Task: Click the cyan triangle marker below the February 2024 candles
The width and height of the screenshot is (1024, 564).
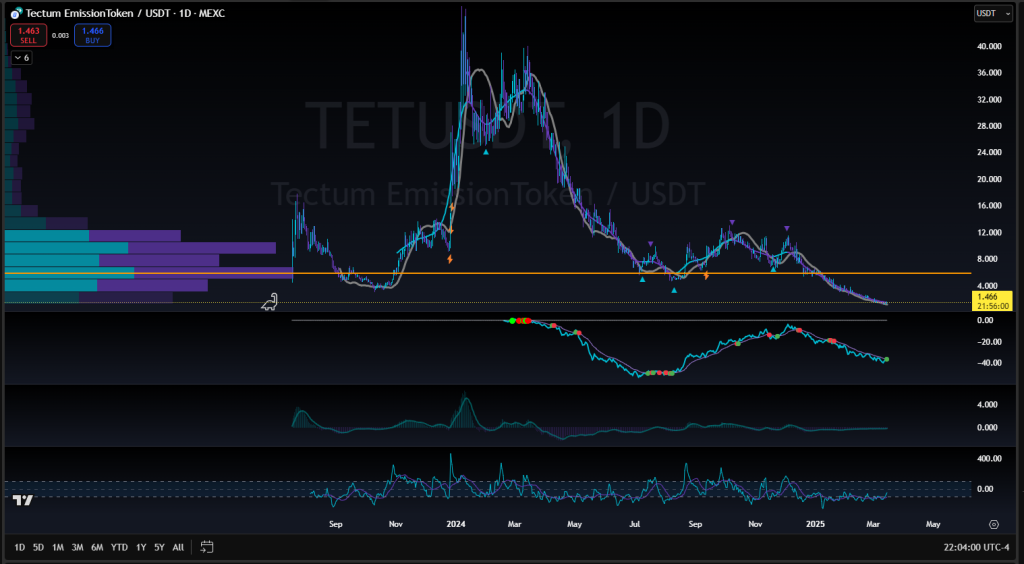Action: (486, 152)
